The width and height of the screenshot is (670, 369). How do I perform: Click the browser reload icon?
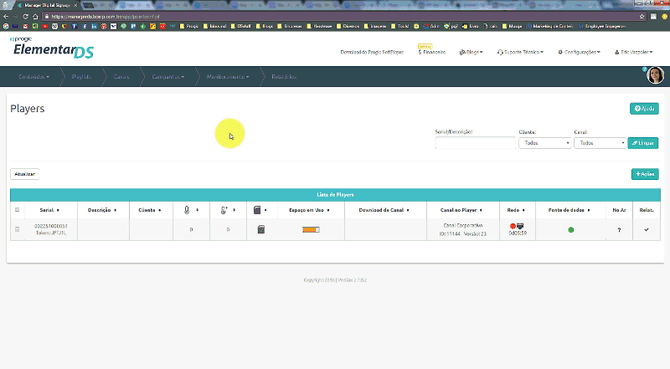coord(25,16)
